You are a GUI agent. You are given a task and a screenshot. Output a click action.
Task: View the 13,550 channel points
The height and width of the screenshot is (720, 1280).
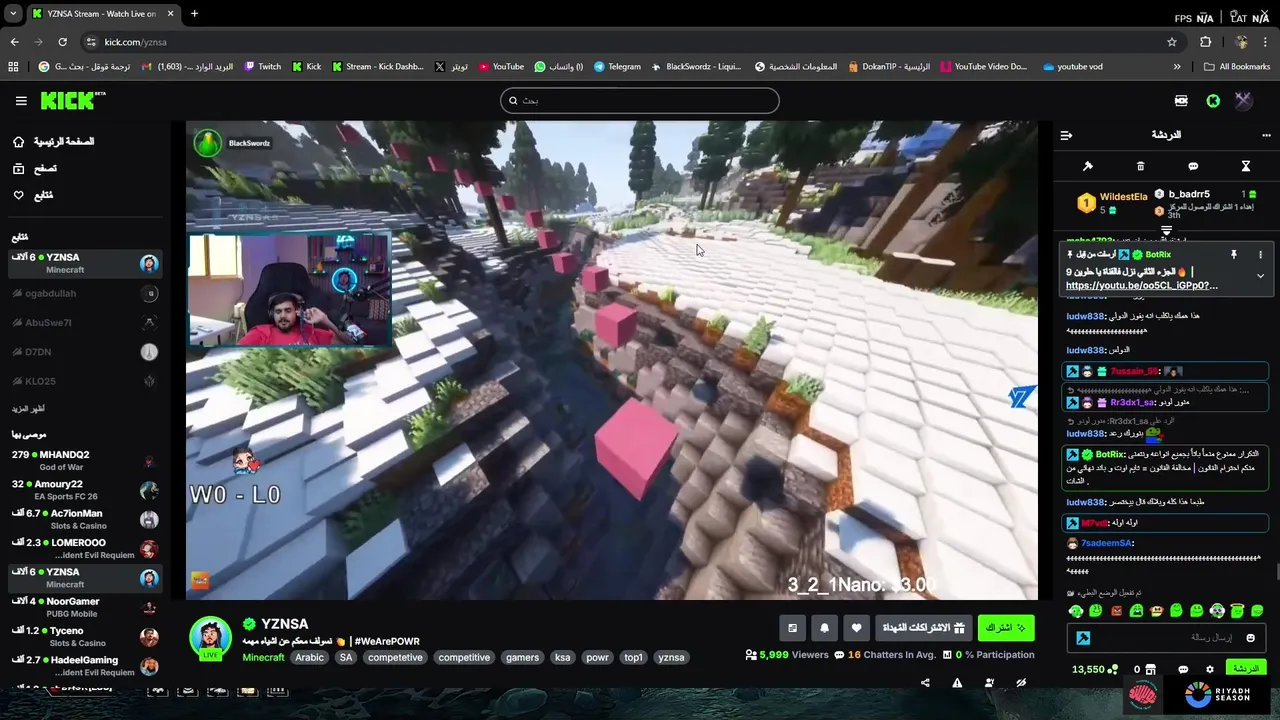[1093, 670]
